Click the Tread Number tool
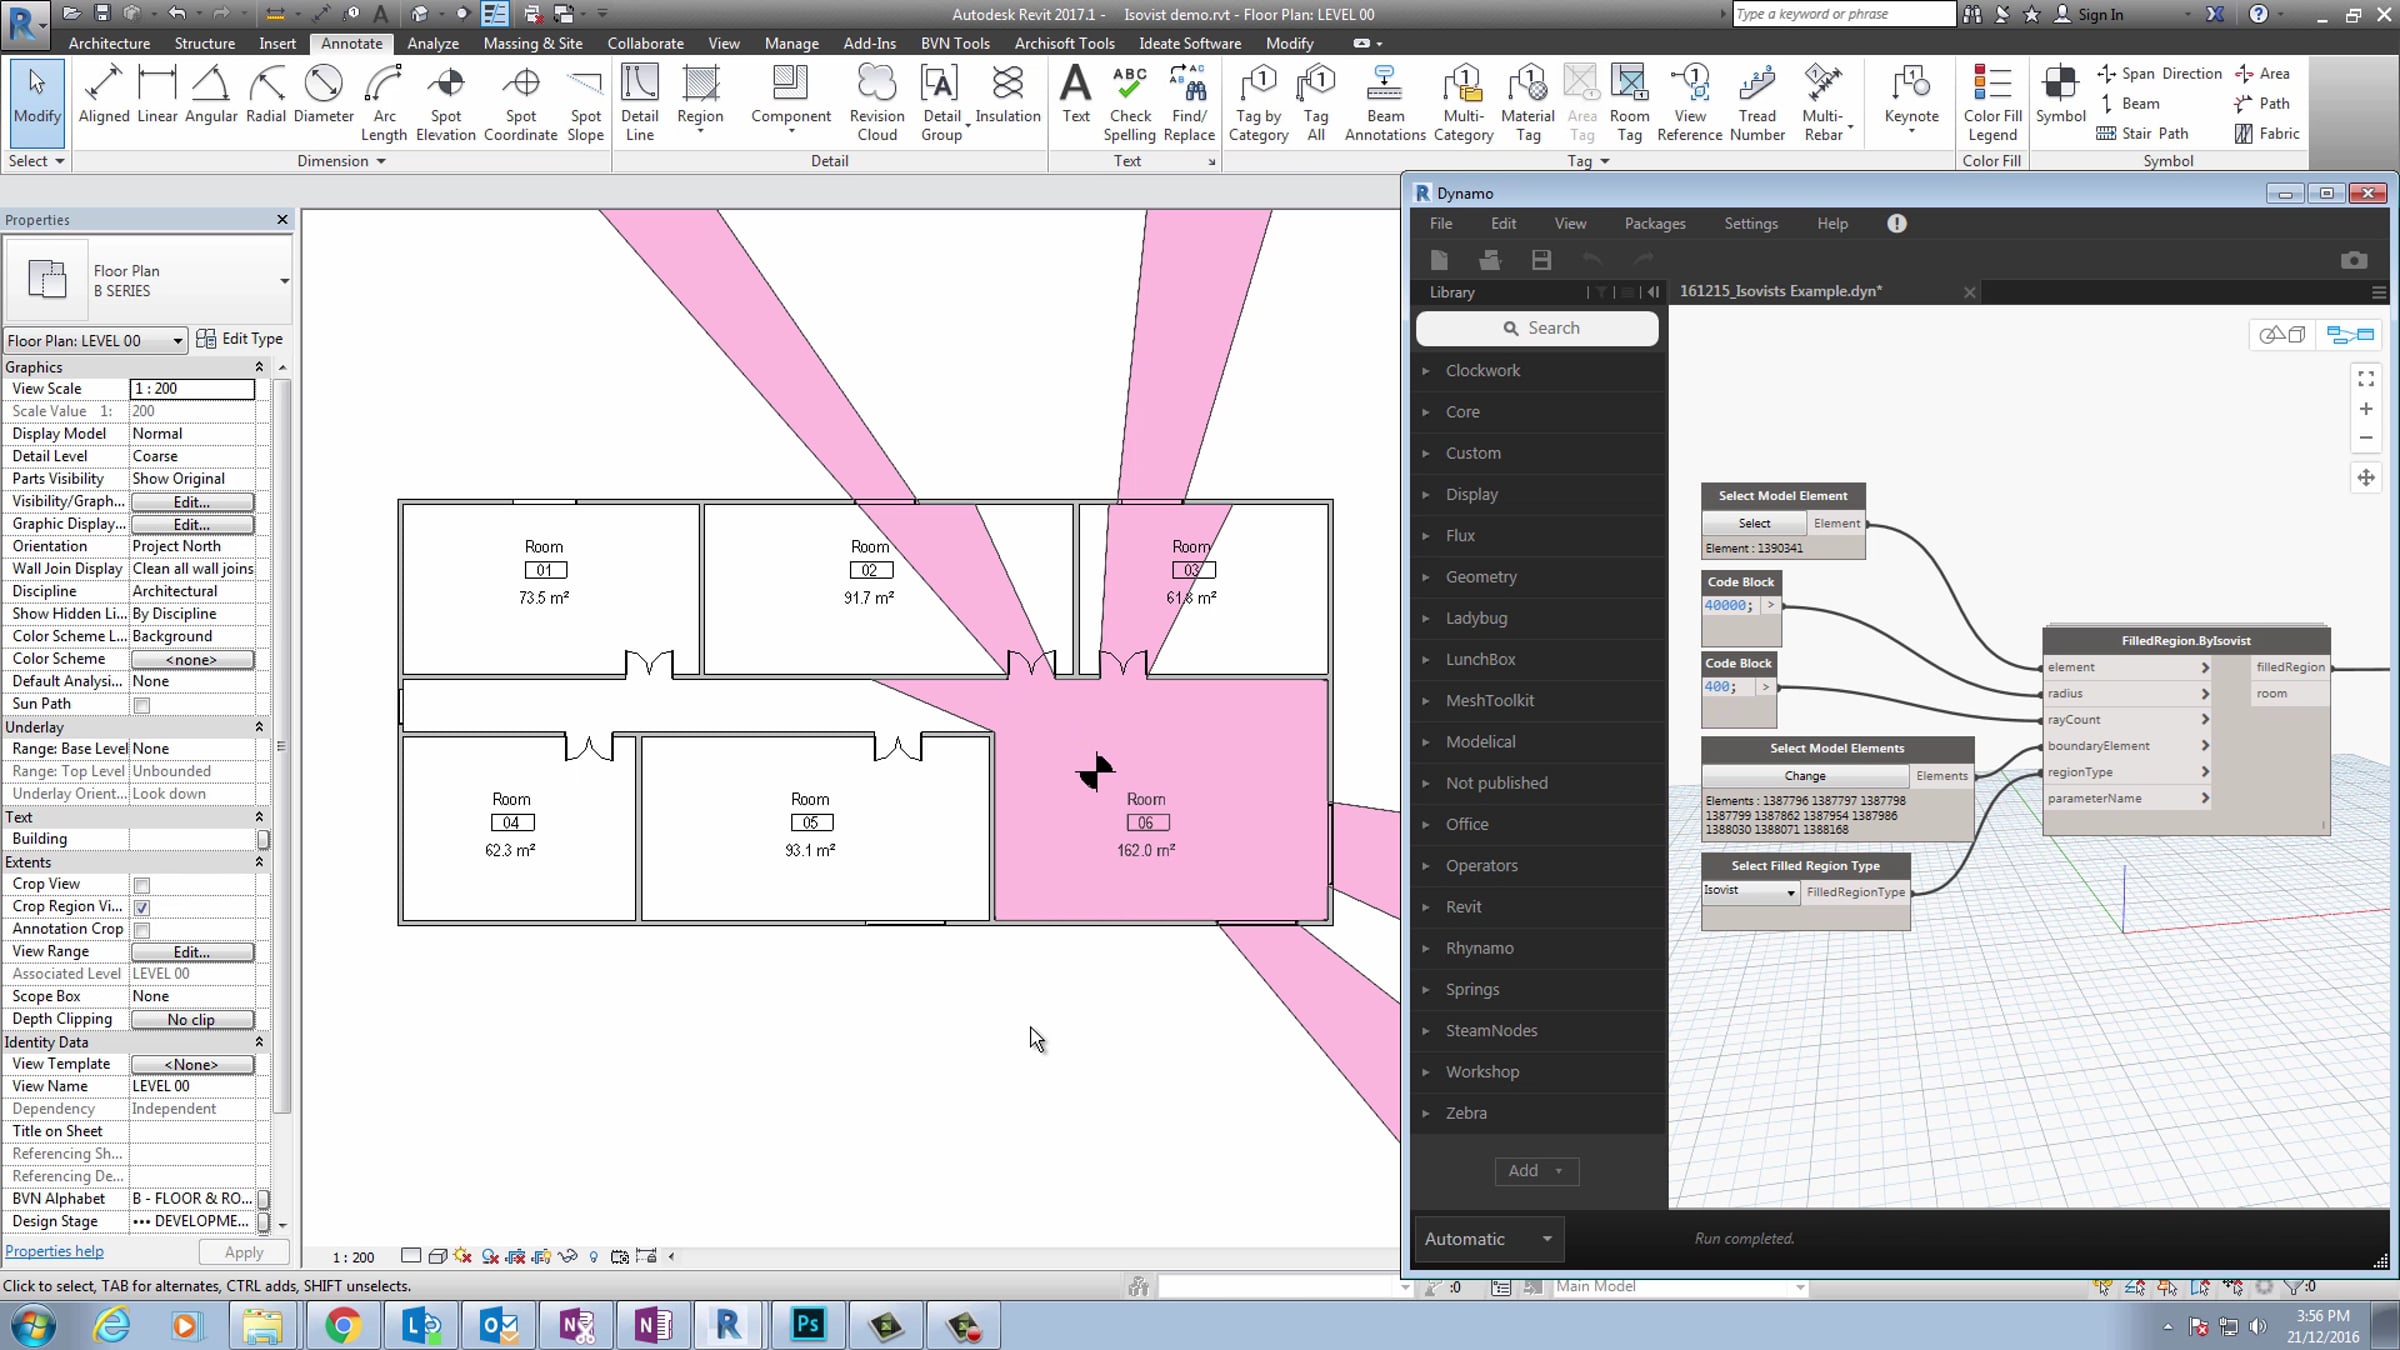Screen dimensions: 2400x1350 click(1757, 104)
